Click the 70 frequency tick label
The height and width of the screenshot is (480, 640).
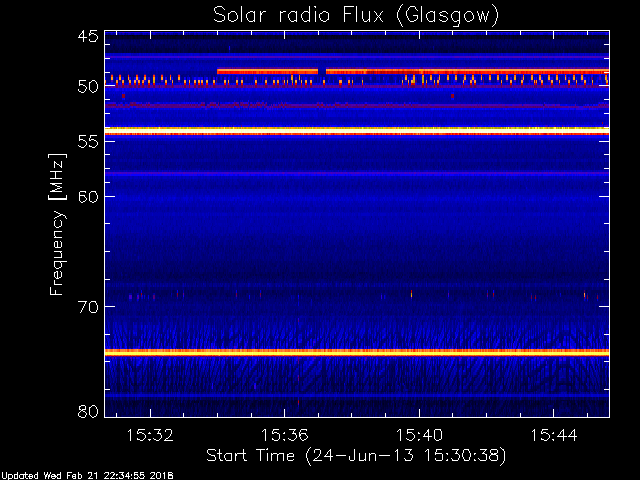88,307
